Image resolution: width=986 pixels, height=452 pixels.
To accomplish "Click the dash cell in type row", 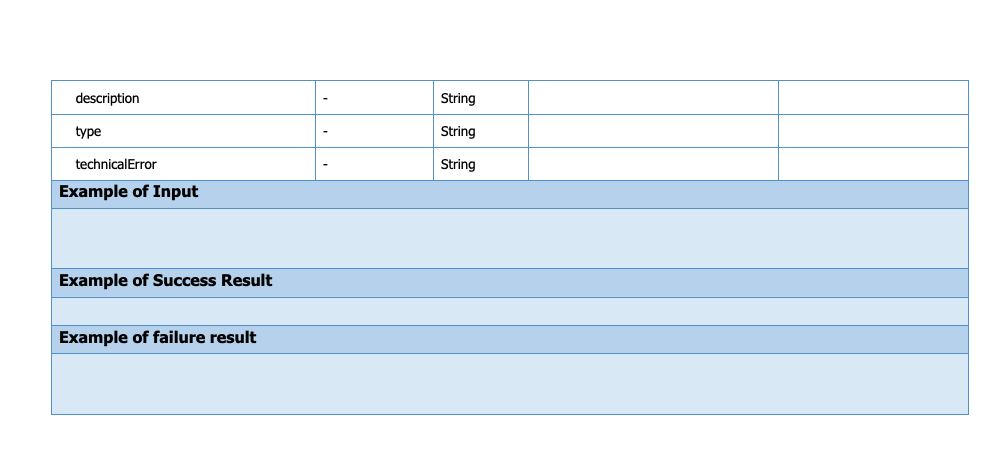I will [x=326, y=132].
